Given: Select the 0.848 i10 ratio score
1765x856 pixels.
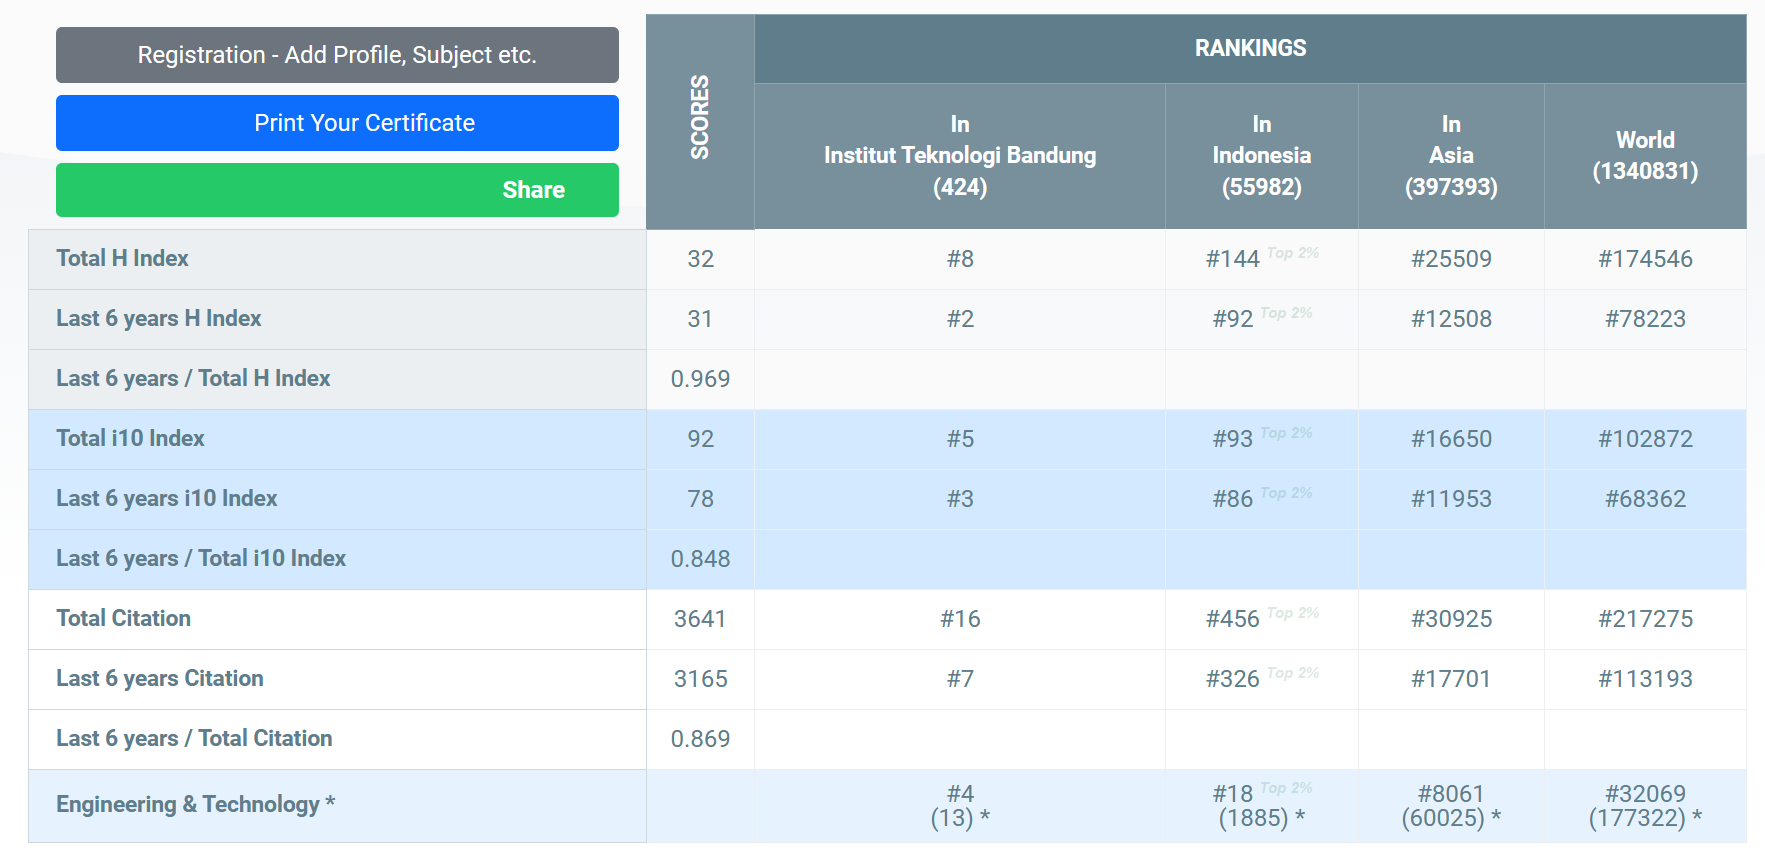Looking at the screenshot, I should click(700, 559).
